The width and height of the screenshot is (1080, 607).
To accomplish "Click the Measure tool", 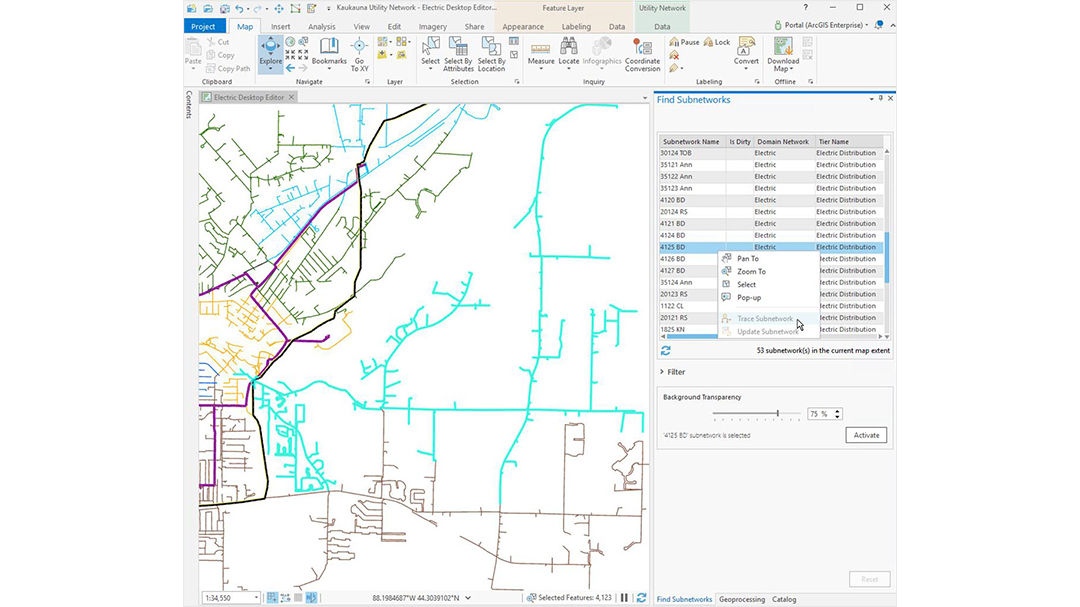I will coord(541,53).
